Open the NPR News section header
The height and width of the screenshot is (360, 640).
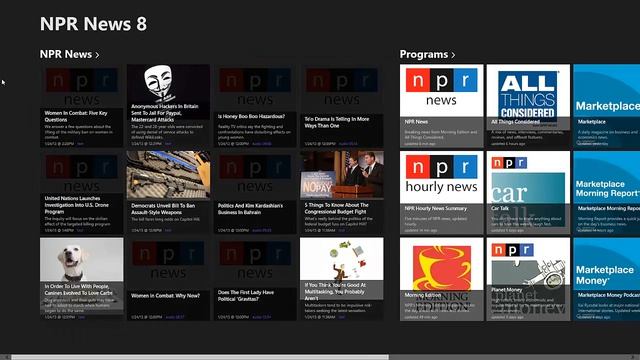(69, 54)
